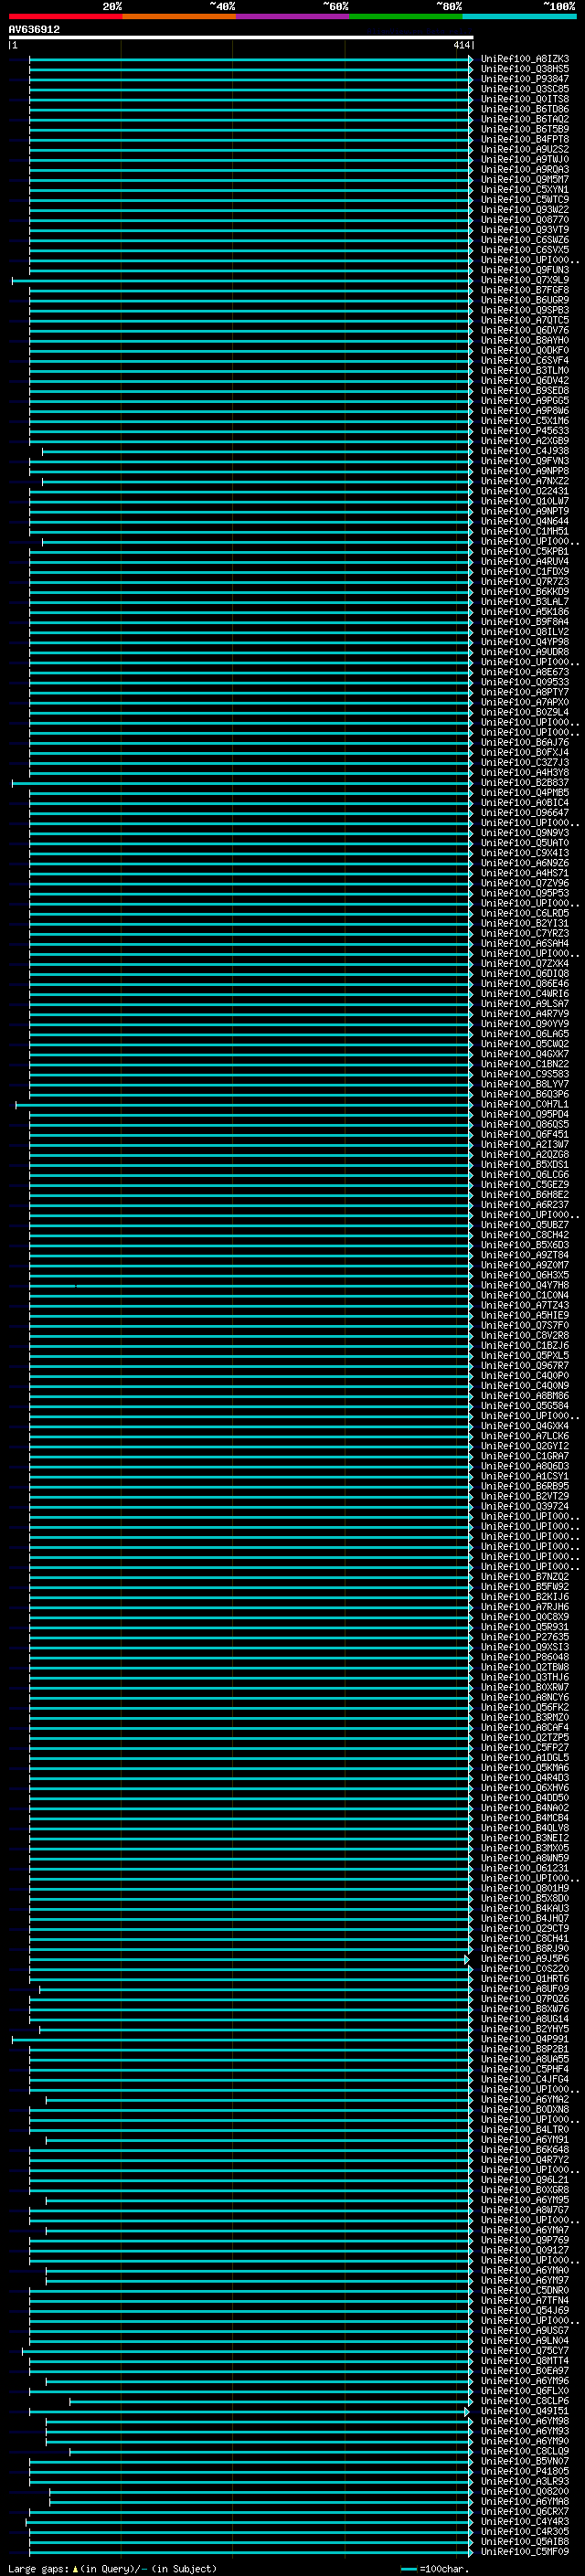Screen dimensions: 585x2576
Task: Select the label UniRef100_C8V2R8
Action: 525,1335
